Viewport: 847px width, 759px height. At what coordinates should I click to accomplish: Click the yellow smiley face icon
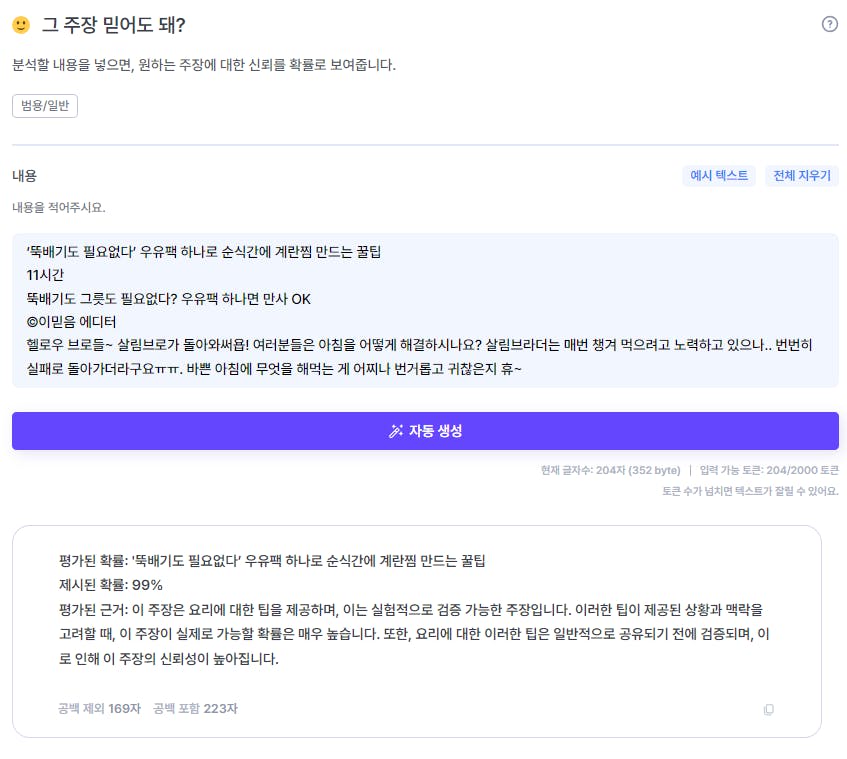pos(21,25)
